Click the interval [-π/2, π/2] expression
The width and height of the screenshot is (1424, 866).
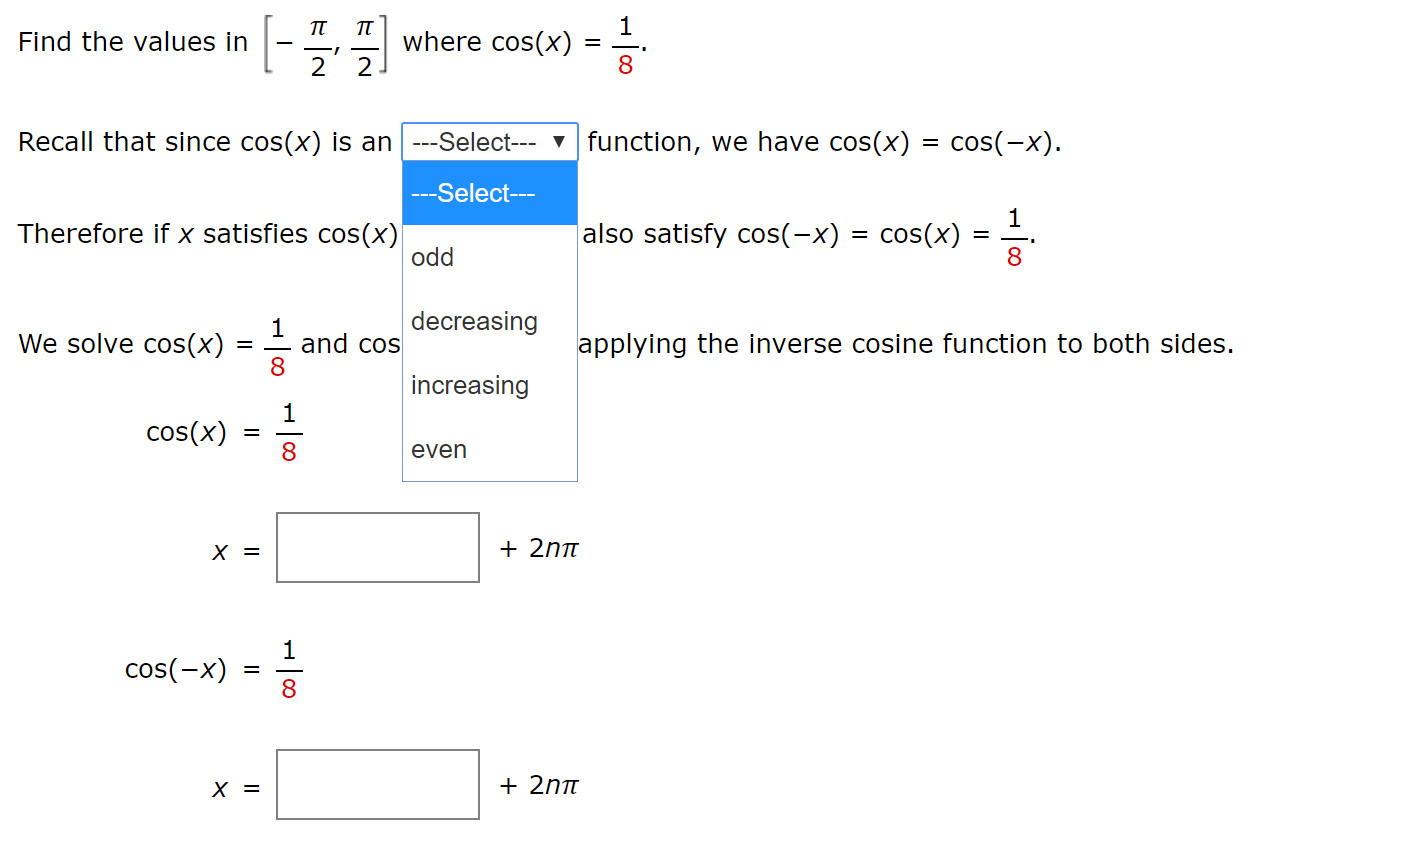point(326,42)
